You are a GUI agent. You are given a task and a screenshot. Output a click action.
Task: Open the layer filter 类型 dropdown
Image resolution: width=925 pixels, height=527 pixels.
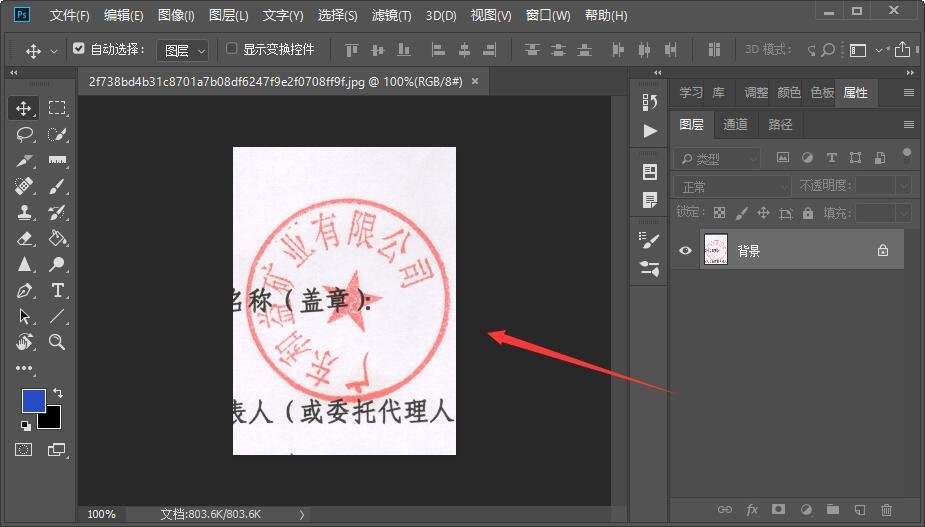(x=717, y=158)
